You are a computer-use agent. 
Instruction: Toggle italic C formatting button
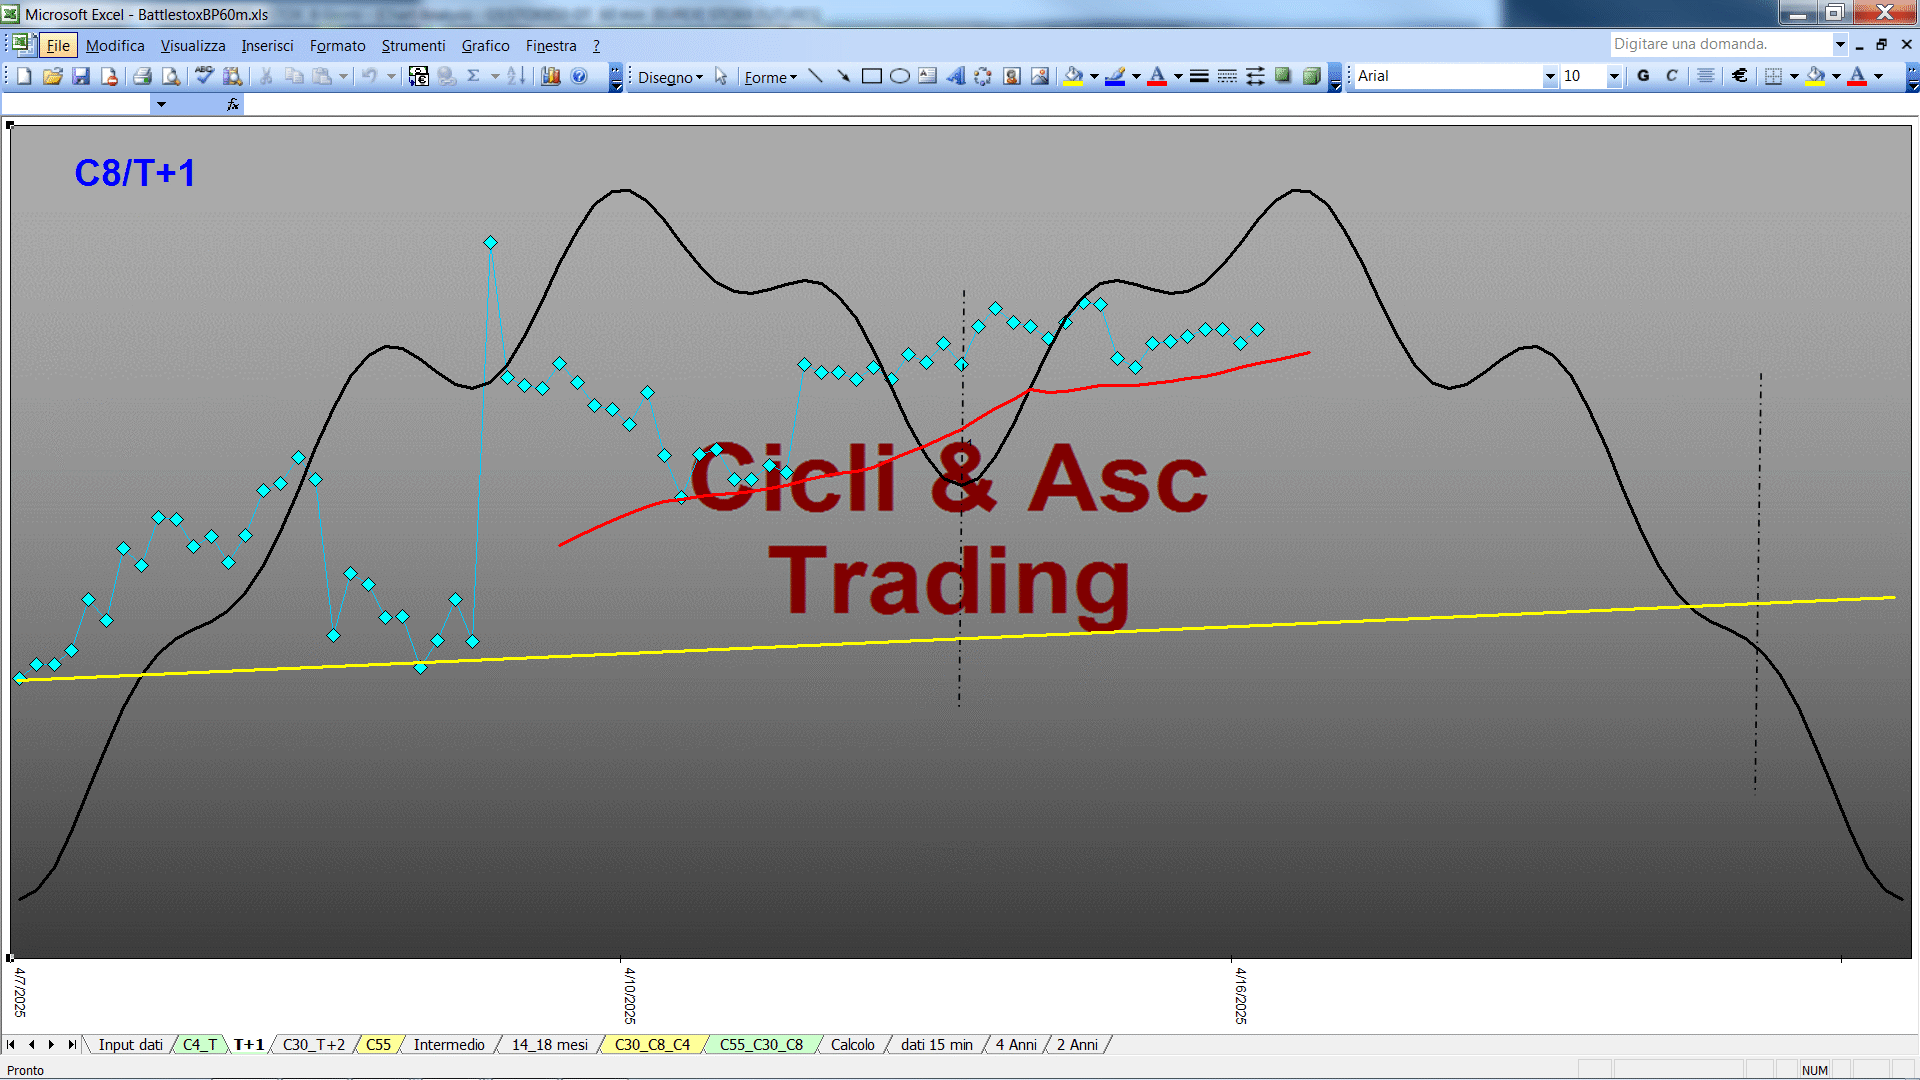(1671, 76)
